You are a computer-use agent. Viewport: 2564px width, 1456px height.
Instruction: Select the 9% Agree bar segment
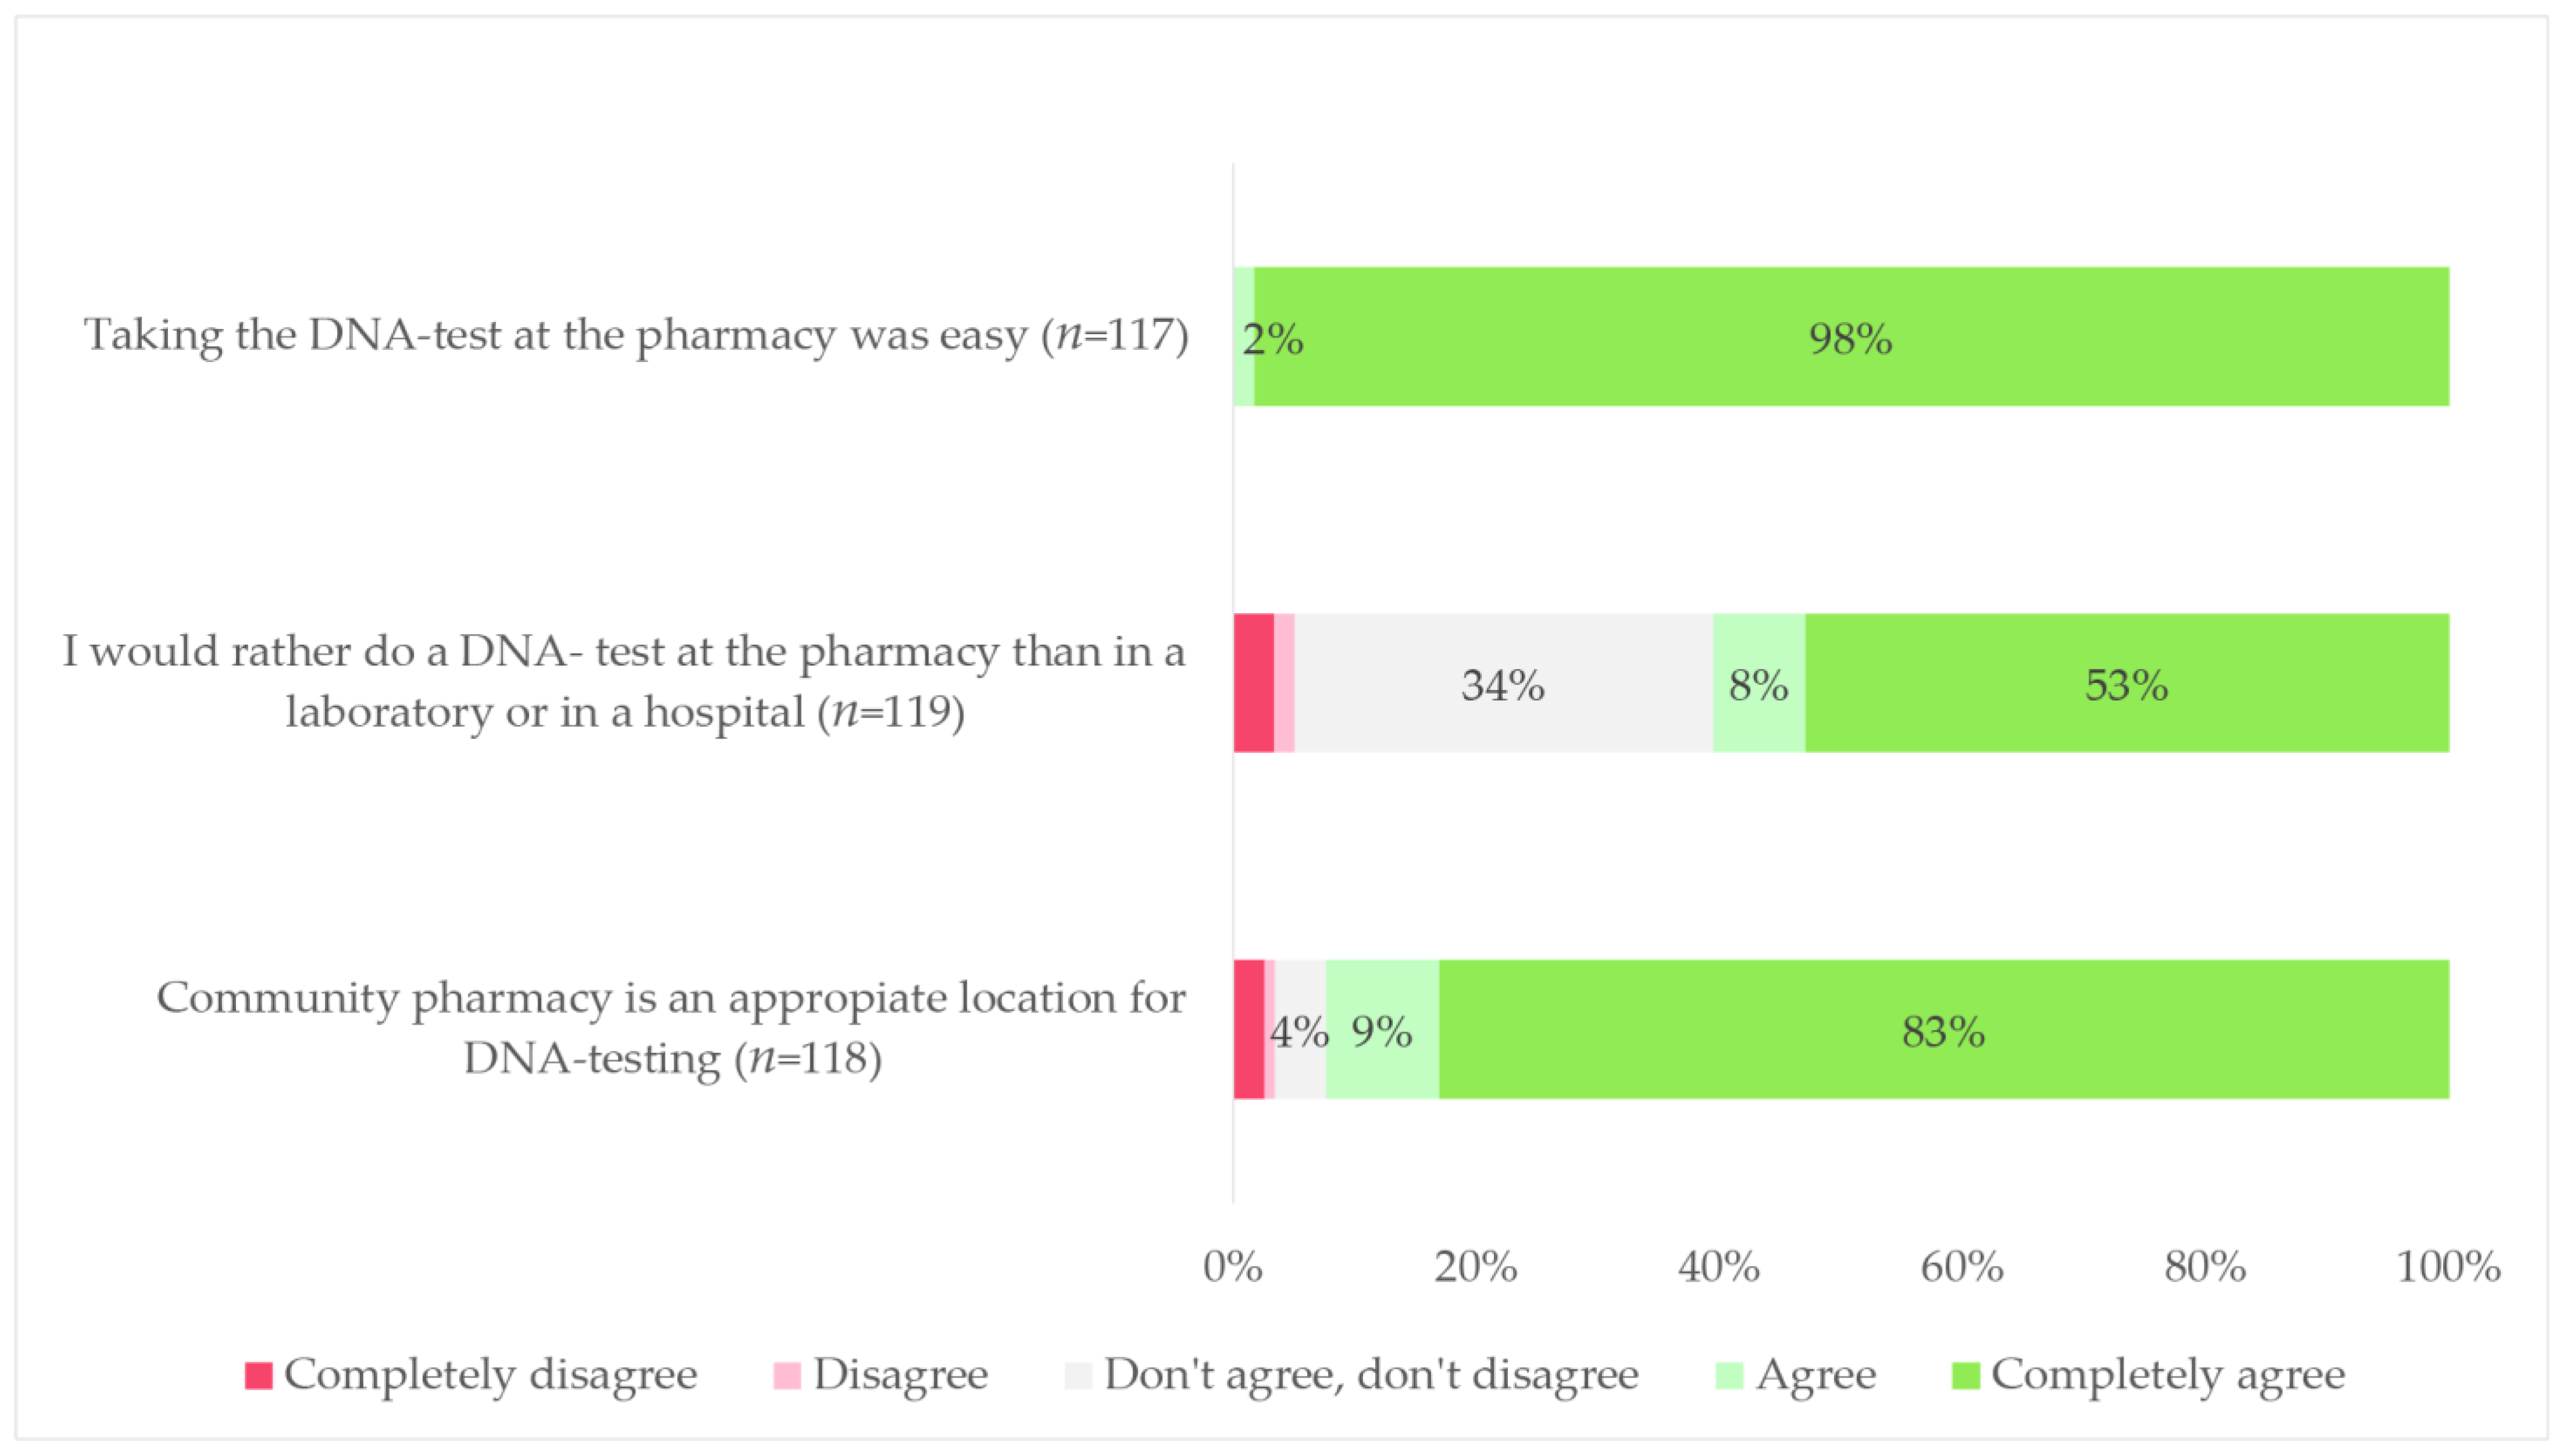click(x=1382, y=1029)
